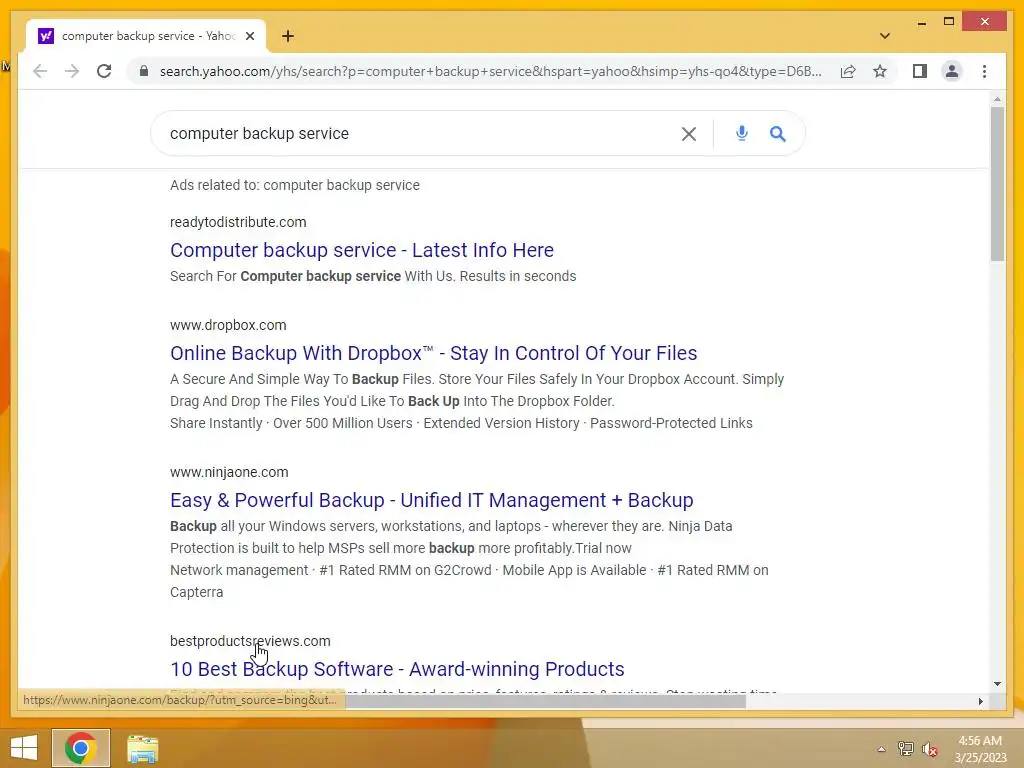Open the tab search dropdown arrow
Image resolution: width=1024 pixels, height=768 pixels.
(x=885, y=36)
